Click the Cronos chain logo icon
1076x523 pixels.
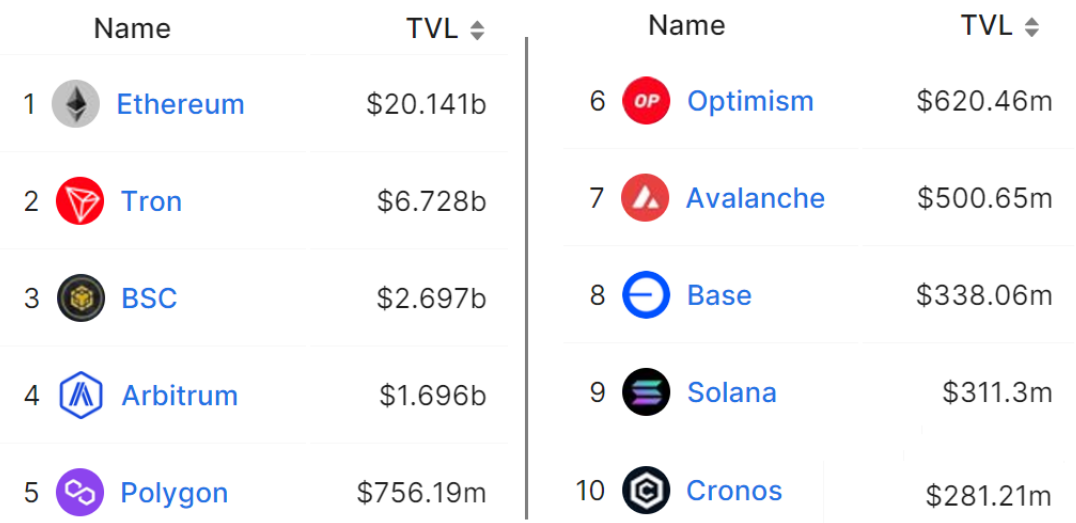(x=645, y=490)
